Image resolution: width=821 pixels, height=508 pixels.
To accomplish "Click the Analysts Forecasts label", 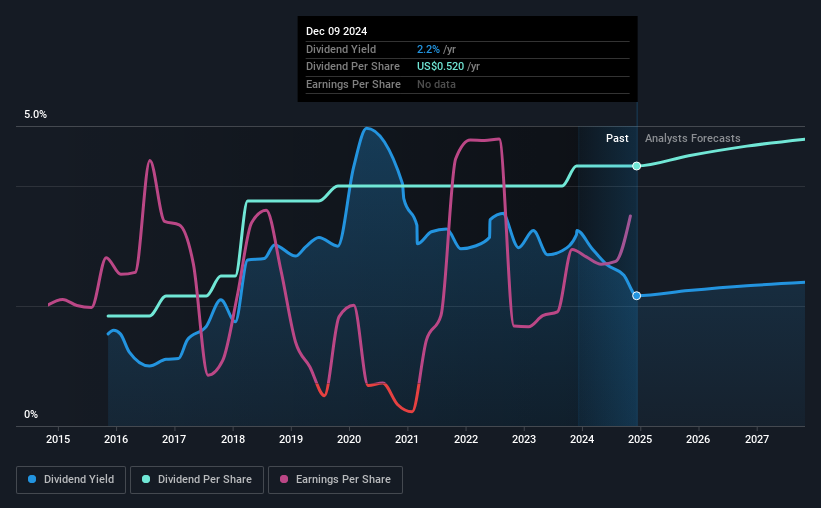I will pyautogui.click(x=693, y=138).
